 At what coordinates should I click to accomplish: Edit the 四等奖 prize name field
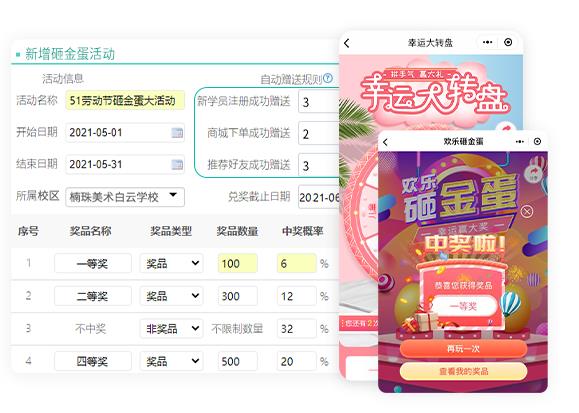click(93, 361)
